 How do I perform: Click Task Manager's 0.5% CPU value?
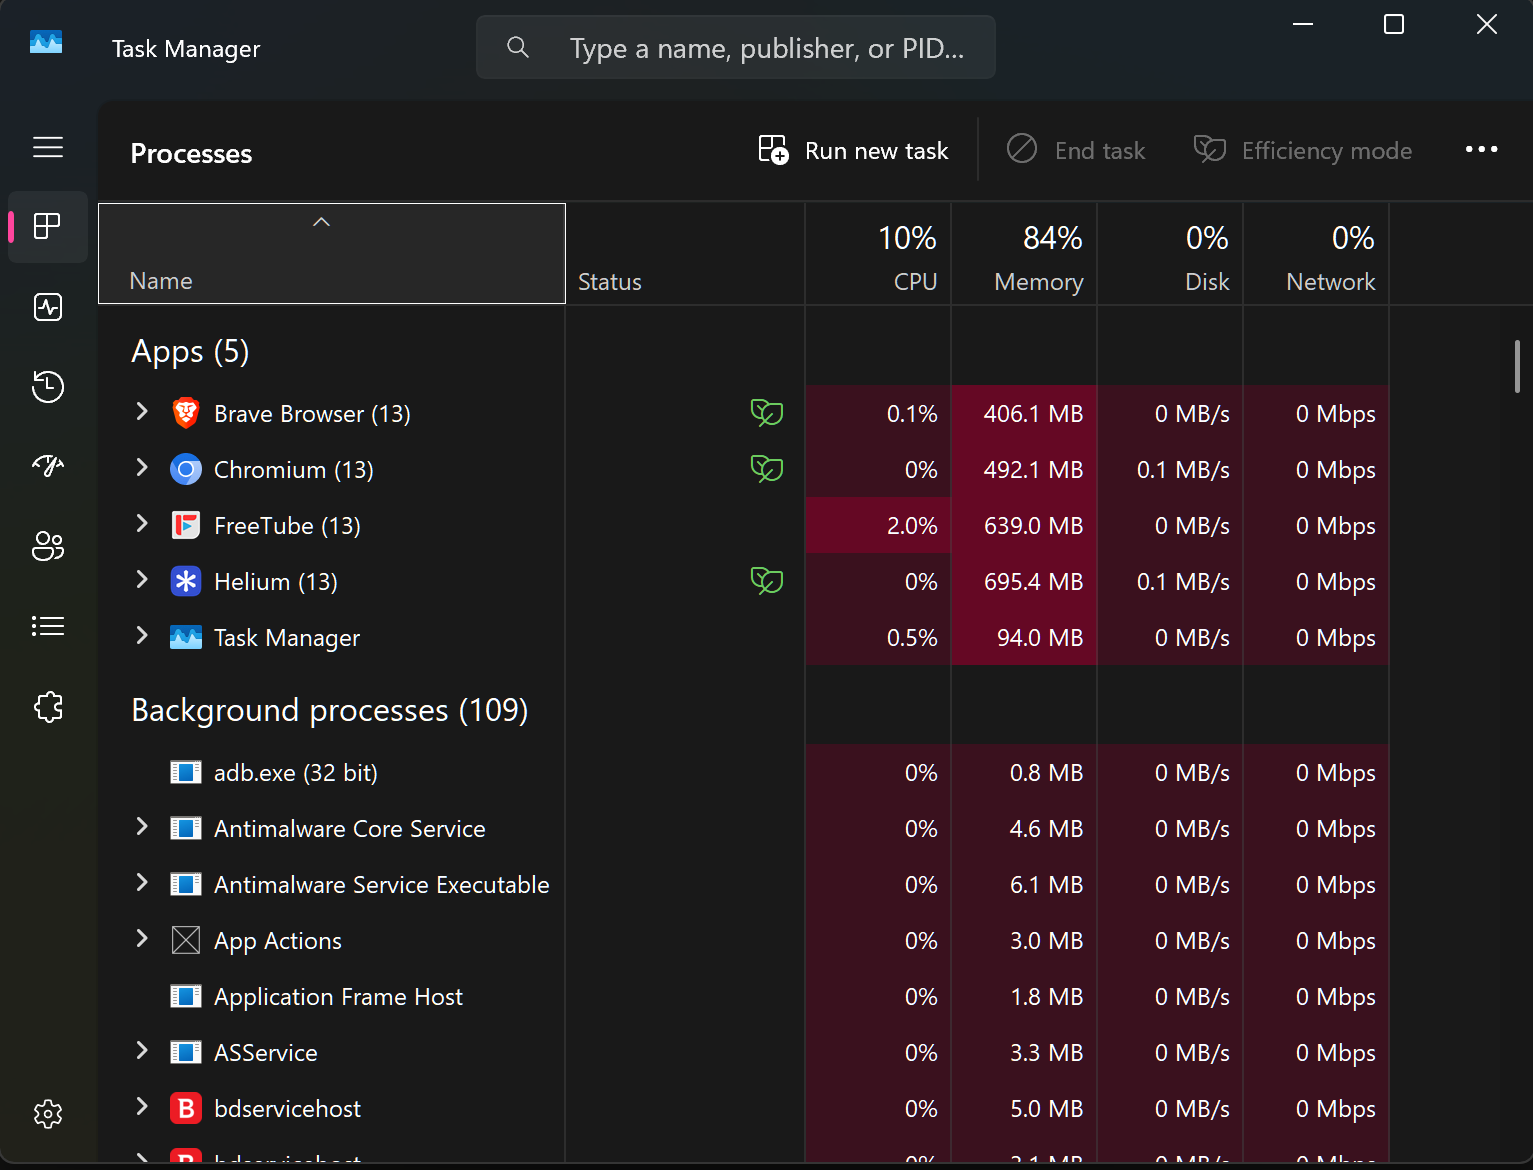click(x=912, y=638)
